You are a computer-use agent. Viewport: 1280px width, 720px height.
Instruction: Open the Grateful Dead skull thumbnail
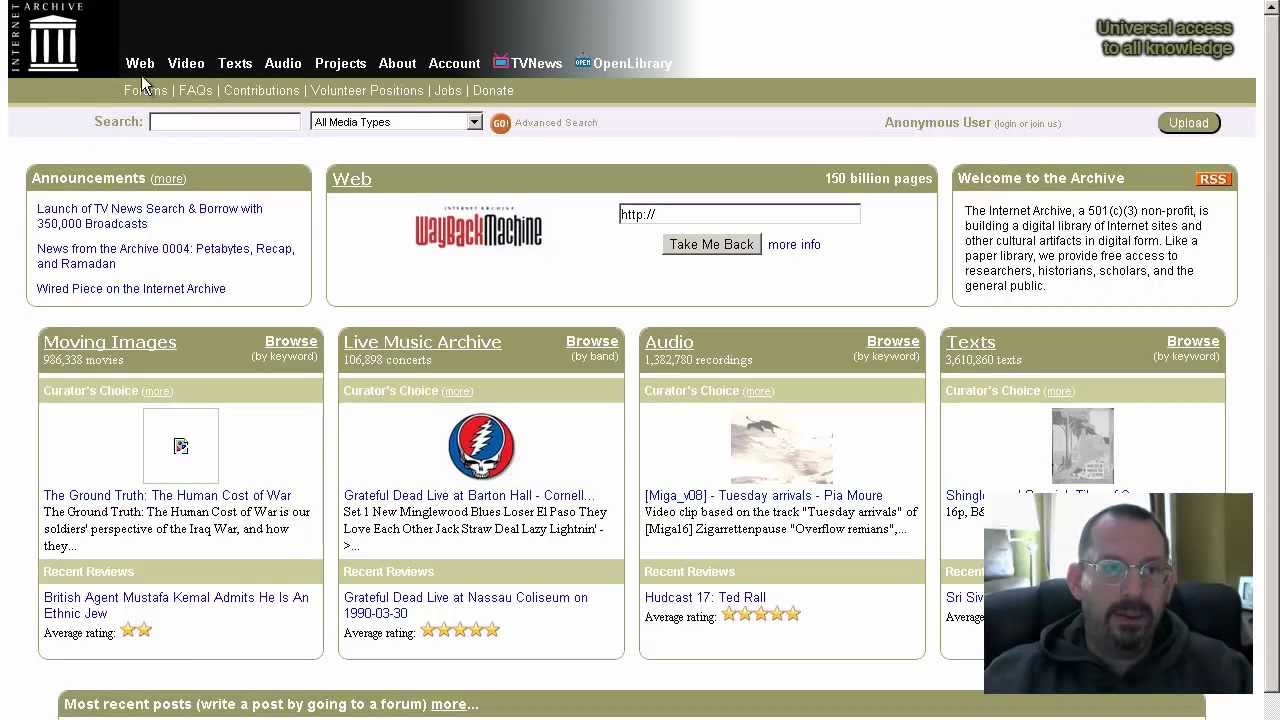click(x=481, y=446)
